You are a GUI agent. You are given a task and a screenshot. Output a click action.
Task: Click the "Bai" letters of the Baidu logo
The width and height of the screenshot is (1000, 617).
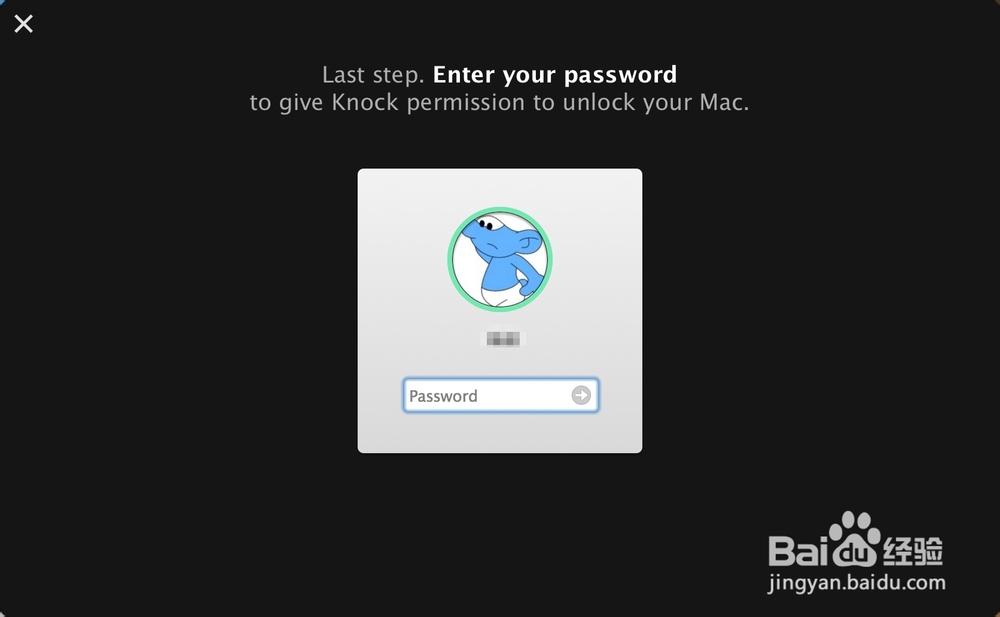click(798, 551)
